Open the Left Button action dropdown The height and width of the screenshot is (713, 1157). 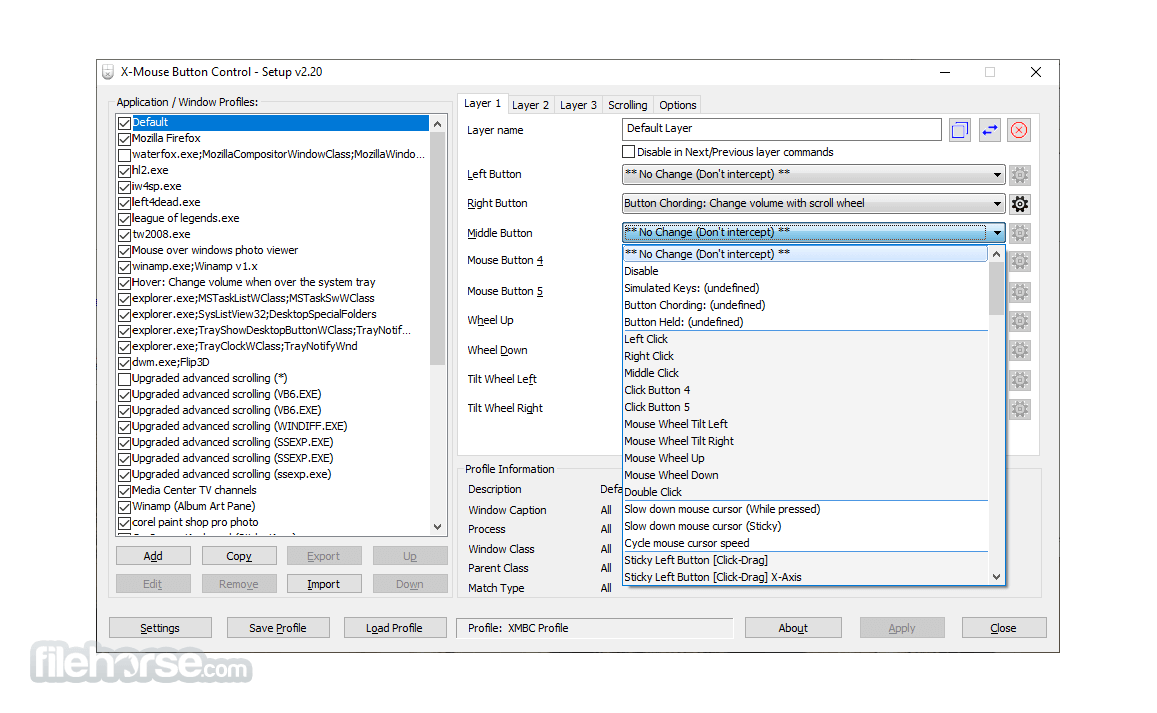click(813, 174)
